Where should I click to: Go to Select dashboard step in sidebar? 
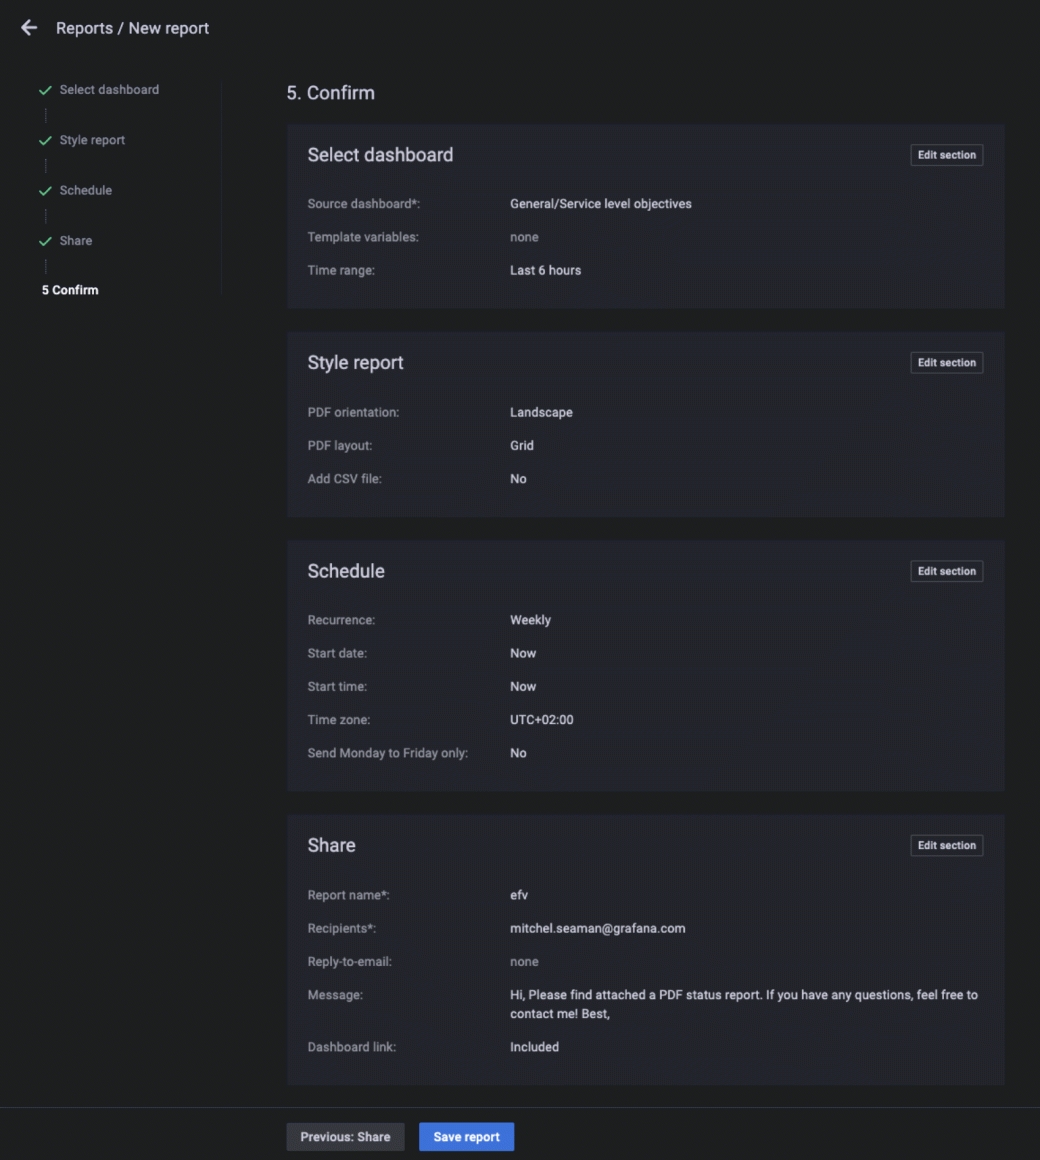point(109,90)
